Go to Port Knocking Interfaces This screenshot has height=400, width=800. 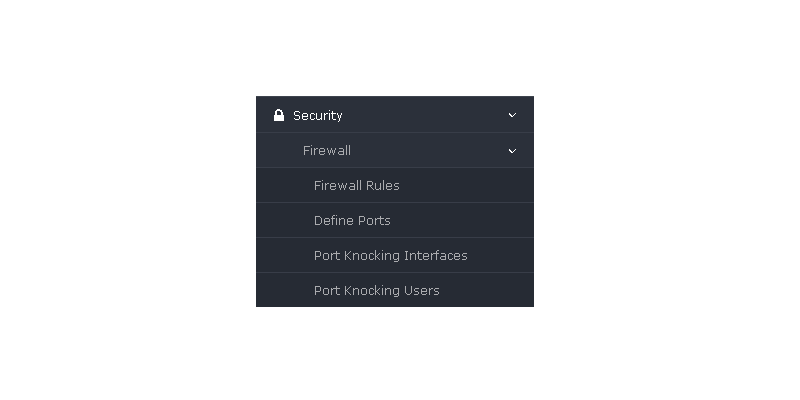point(395,255)
